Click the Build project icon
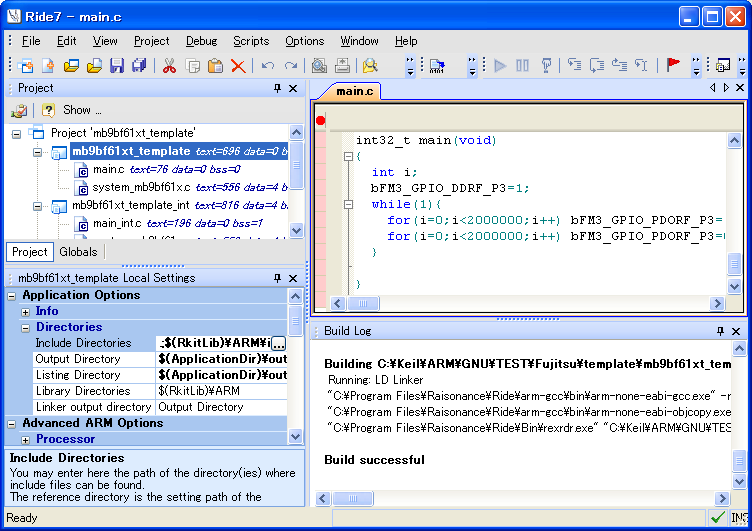752x531 pixels. click(x=437, y=65)
